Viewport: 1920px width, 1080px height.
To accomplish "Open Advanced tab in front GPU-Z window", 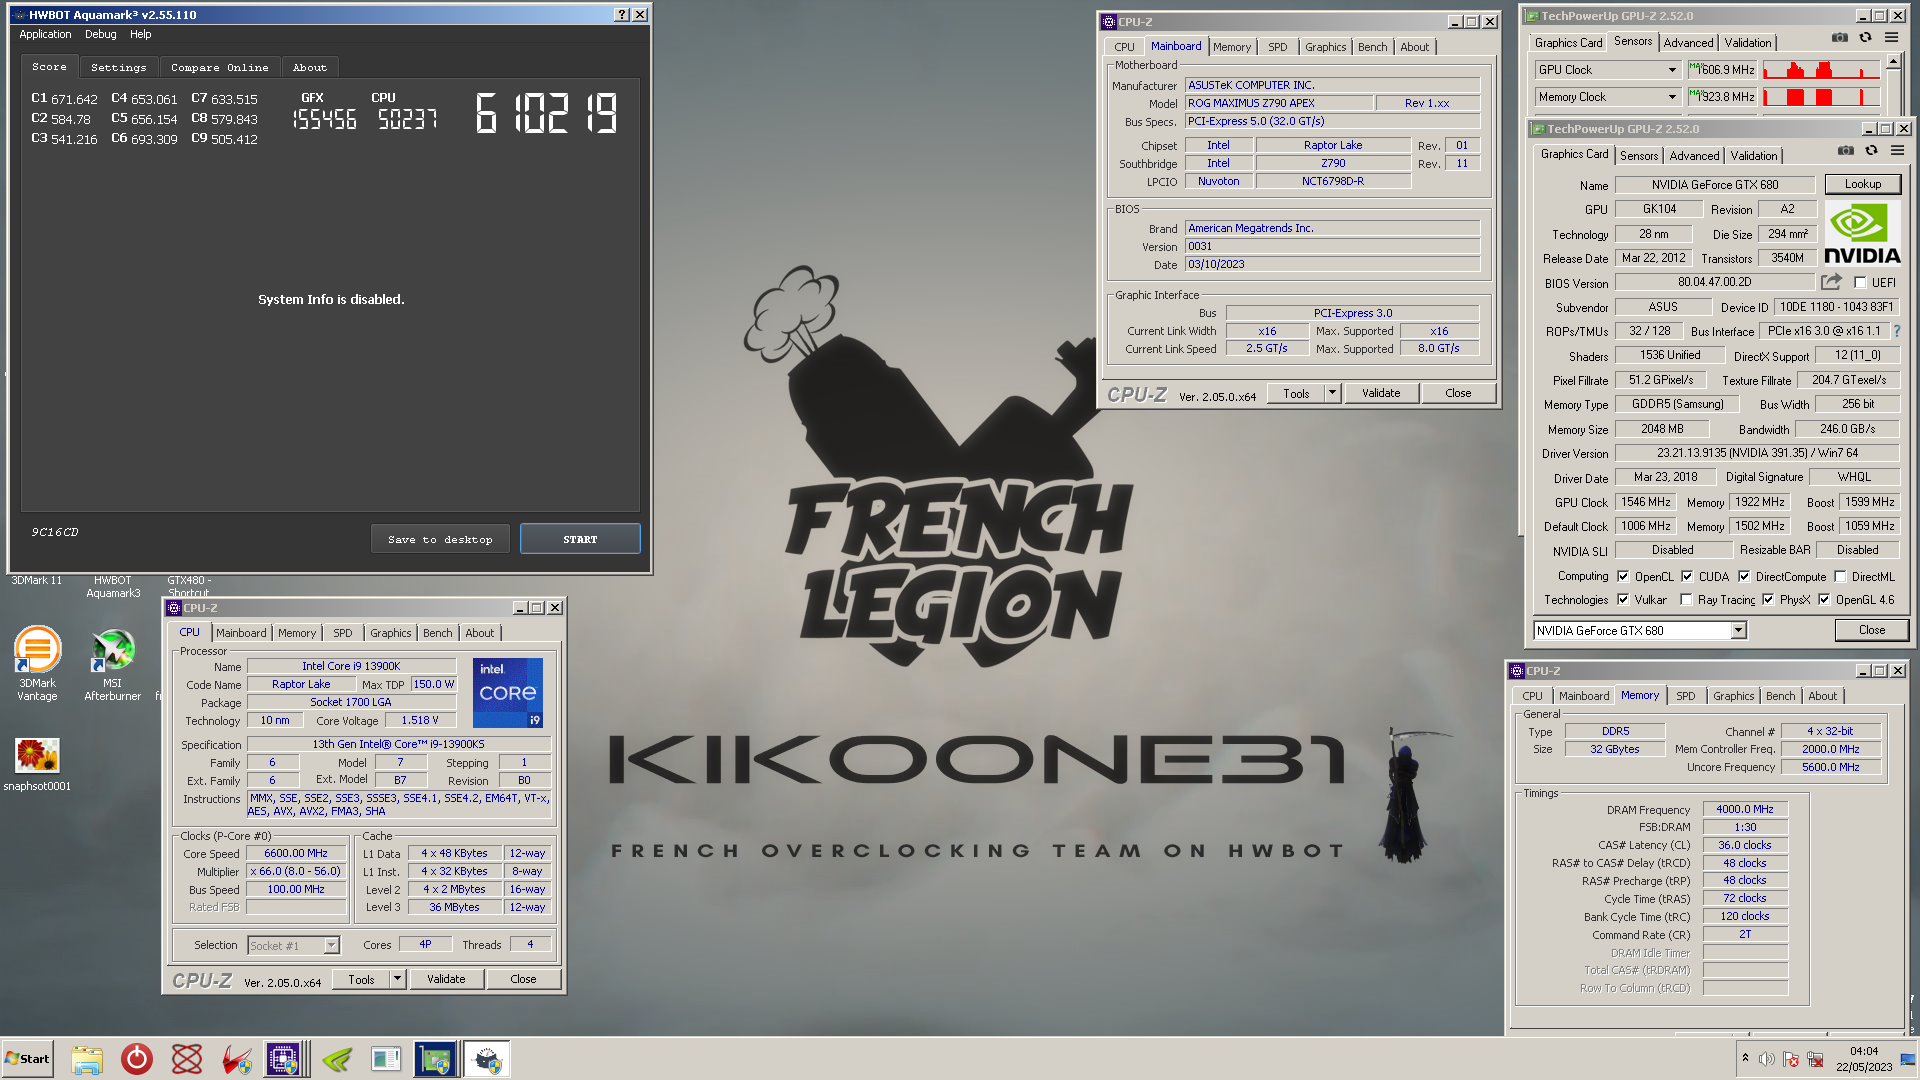I will coord(1694,155).
